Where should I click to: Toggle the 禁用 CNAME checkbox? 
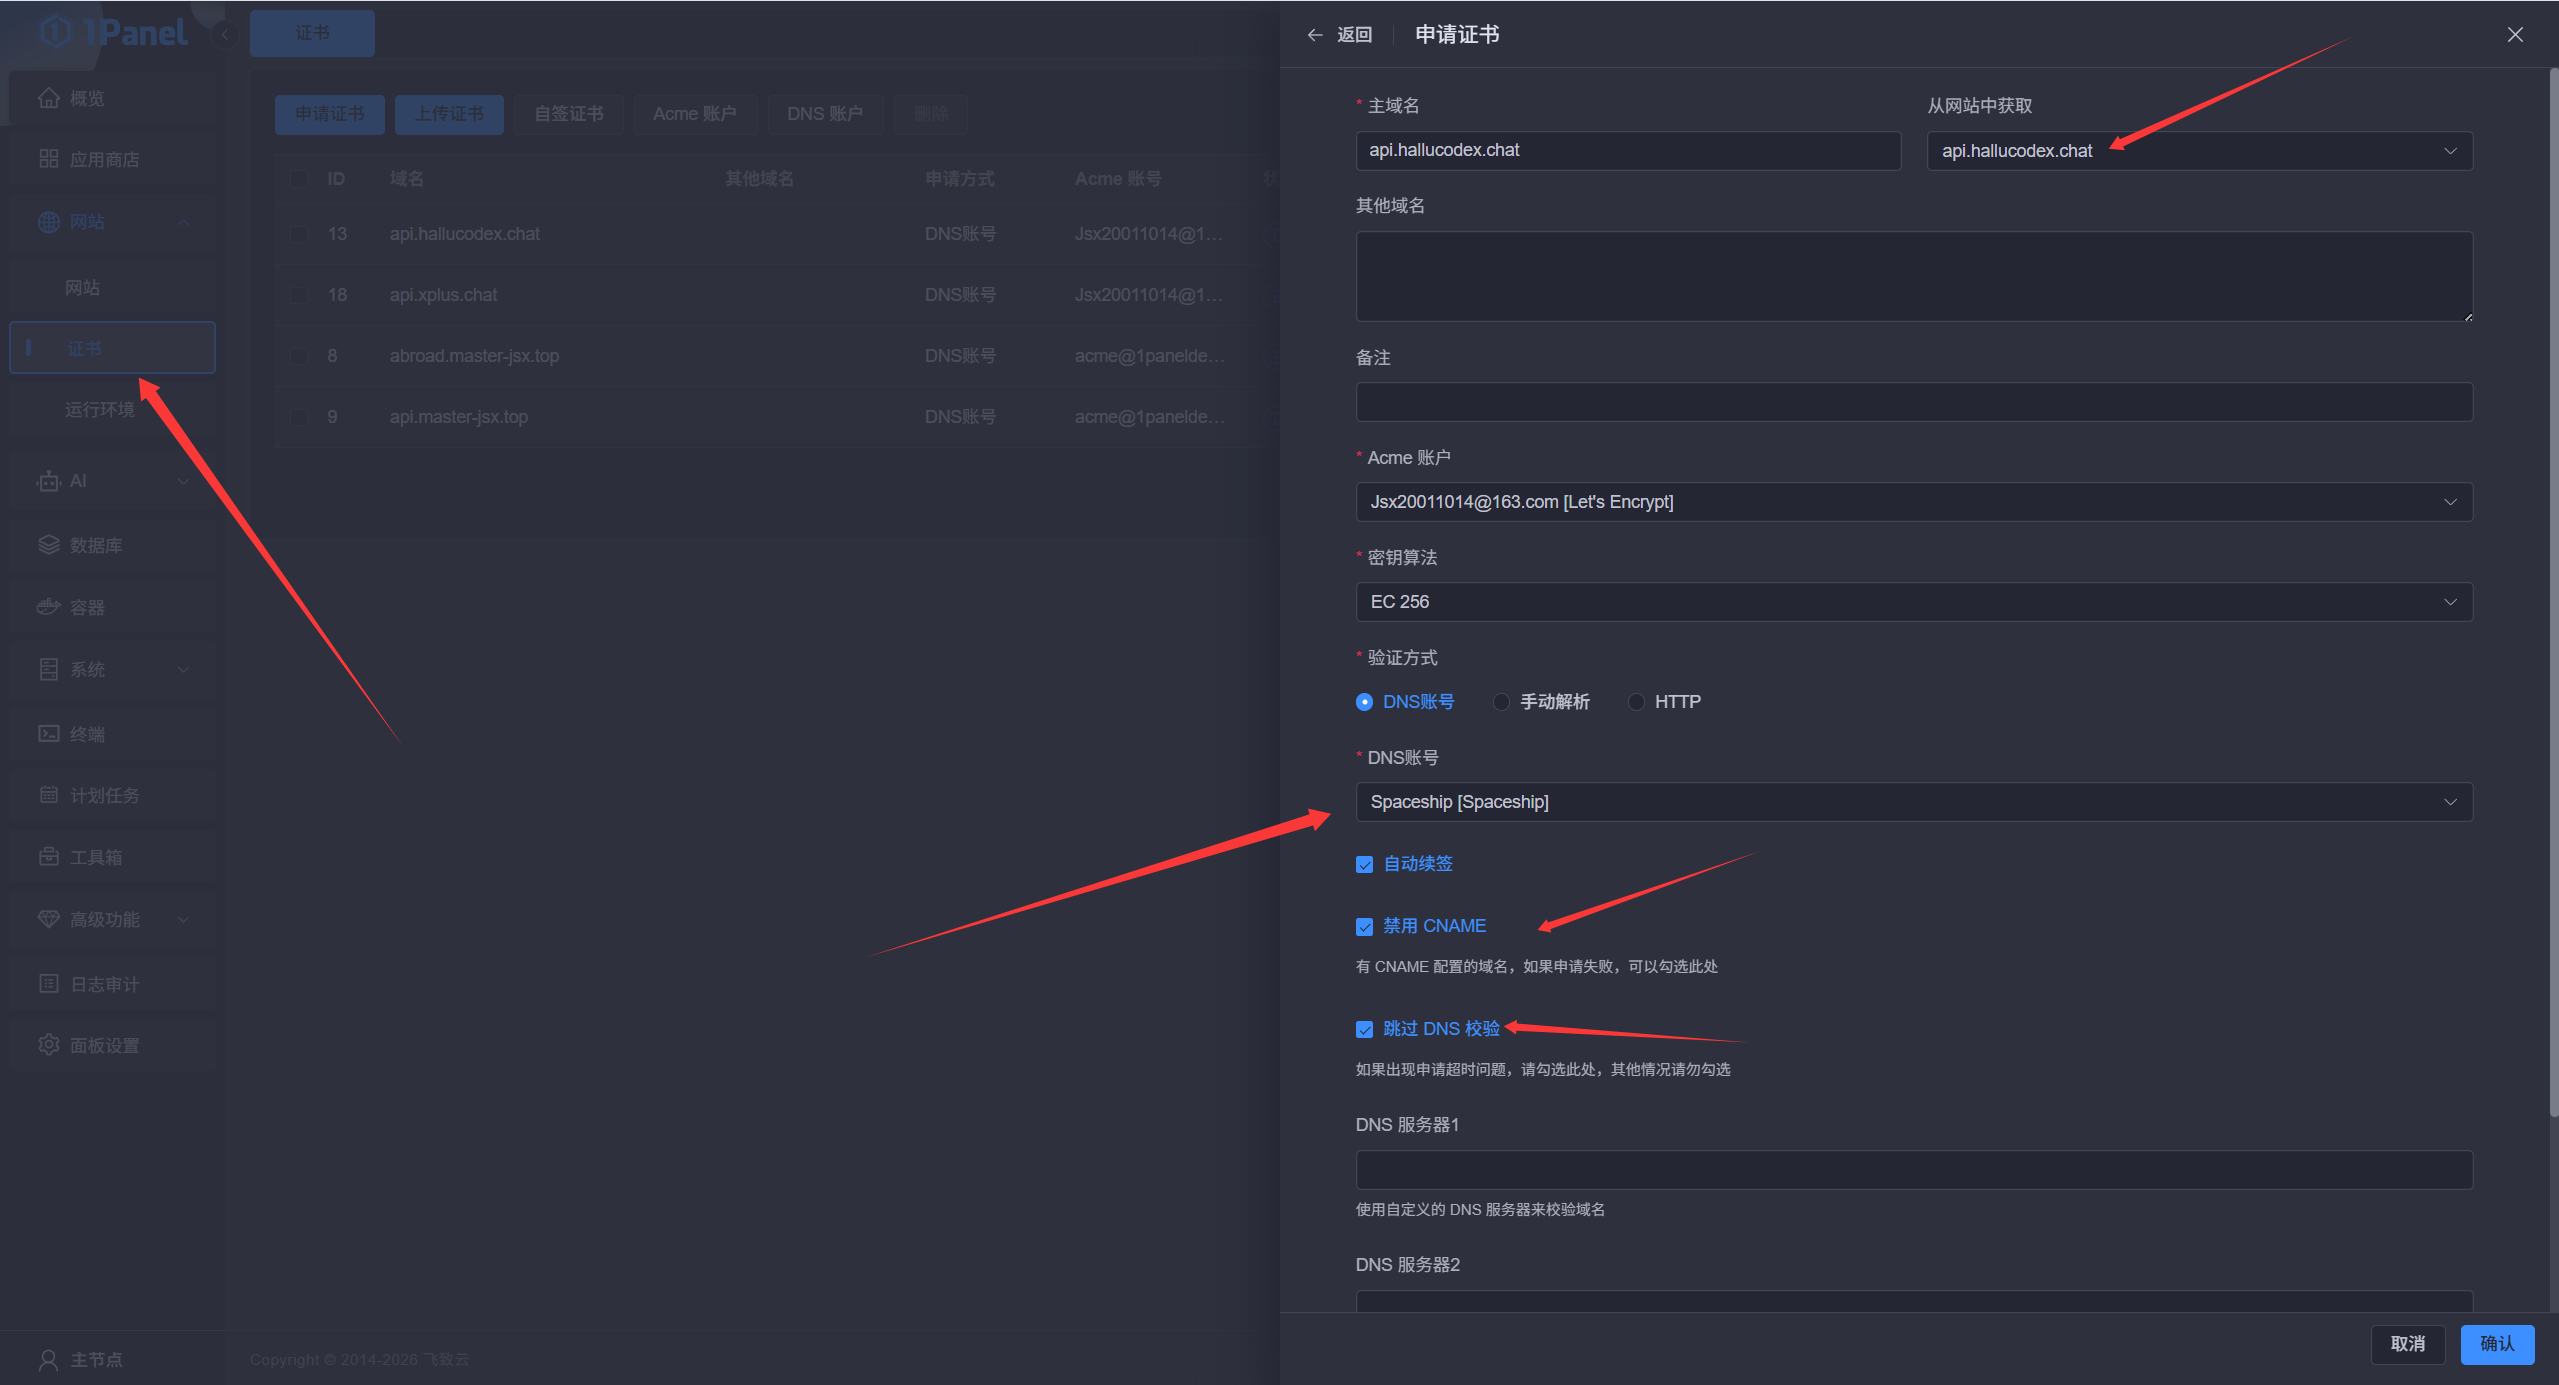(1364, 927)
